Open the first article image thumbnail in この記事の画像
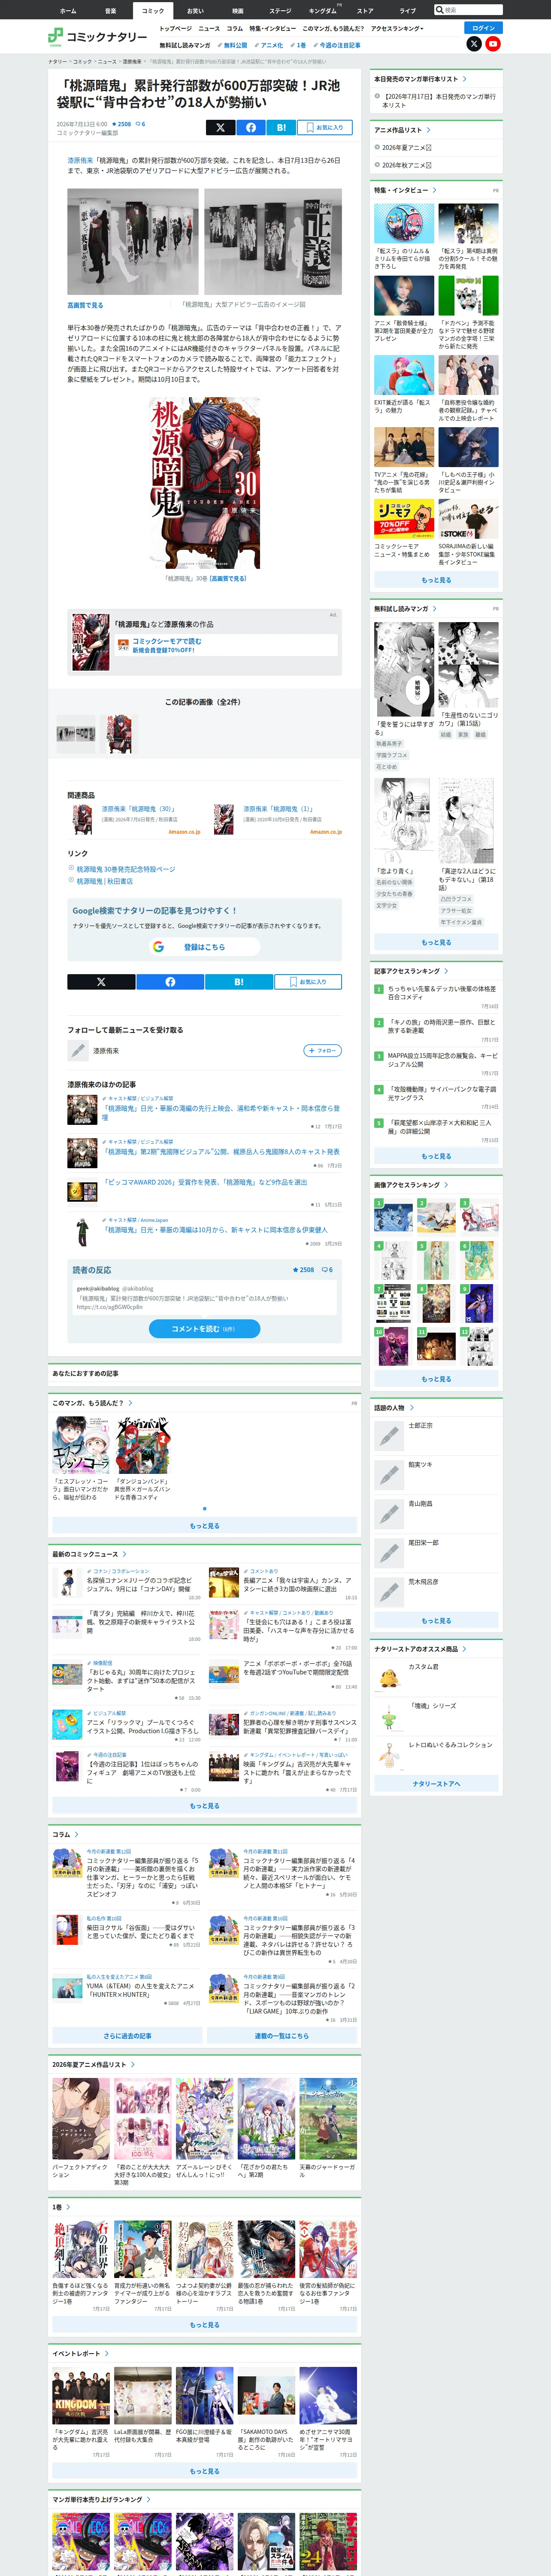 76,734
